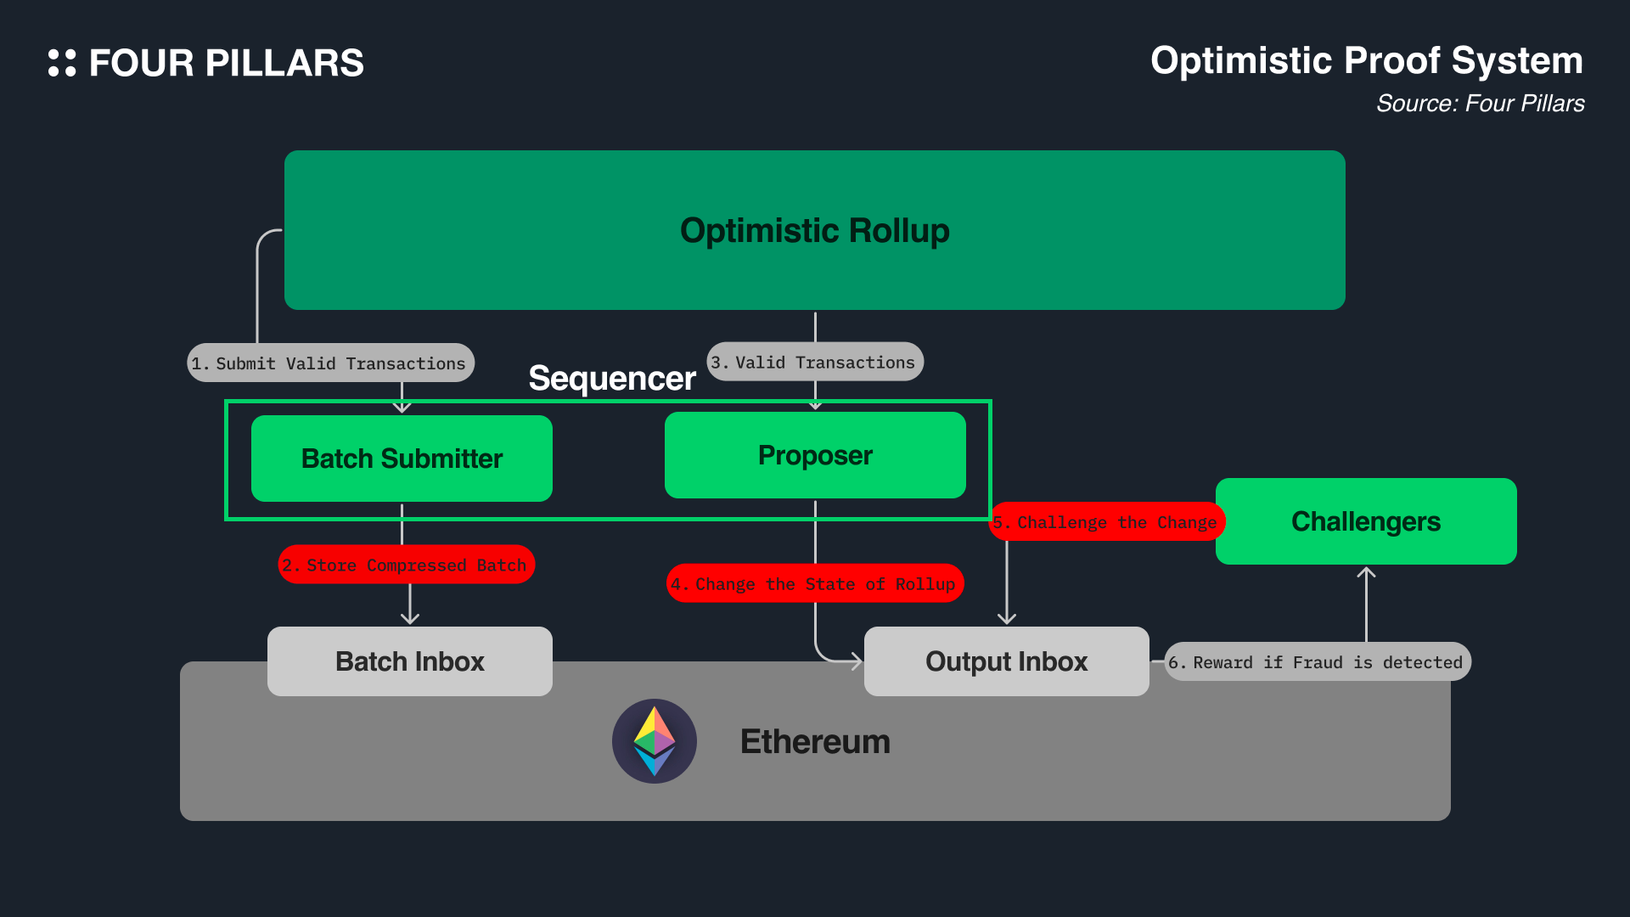Click the Four Pillars four-dot logo icon
Image resolution: width=1630 pixels, height=917 pixels.
tap(62, 63)
